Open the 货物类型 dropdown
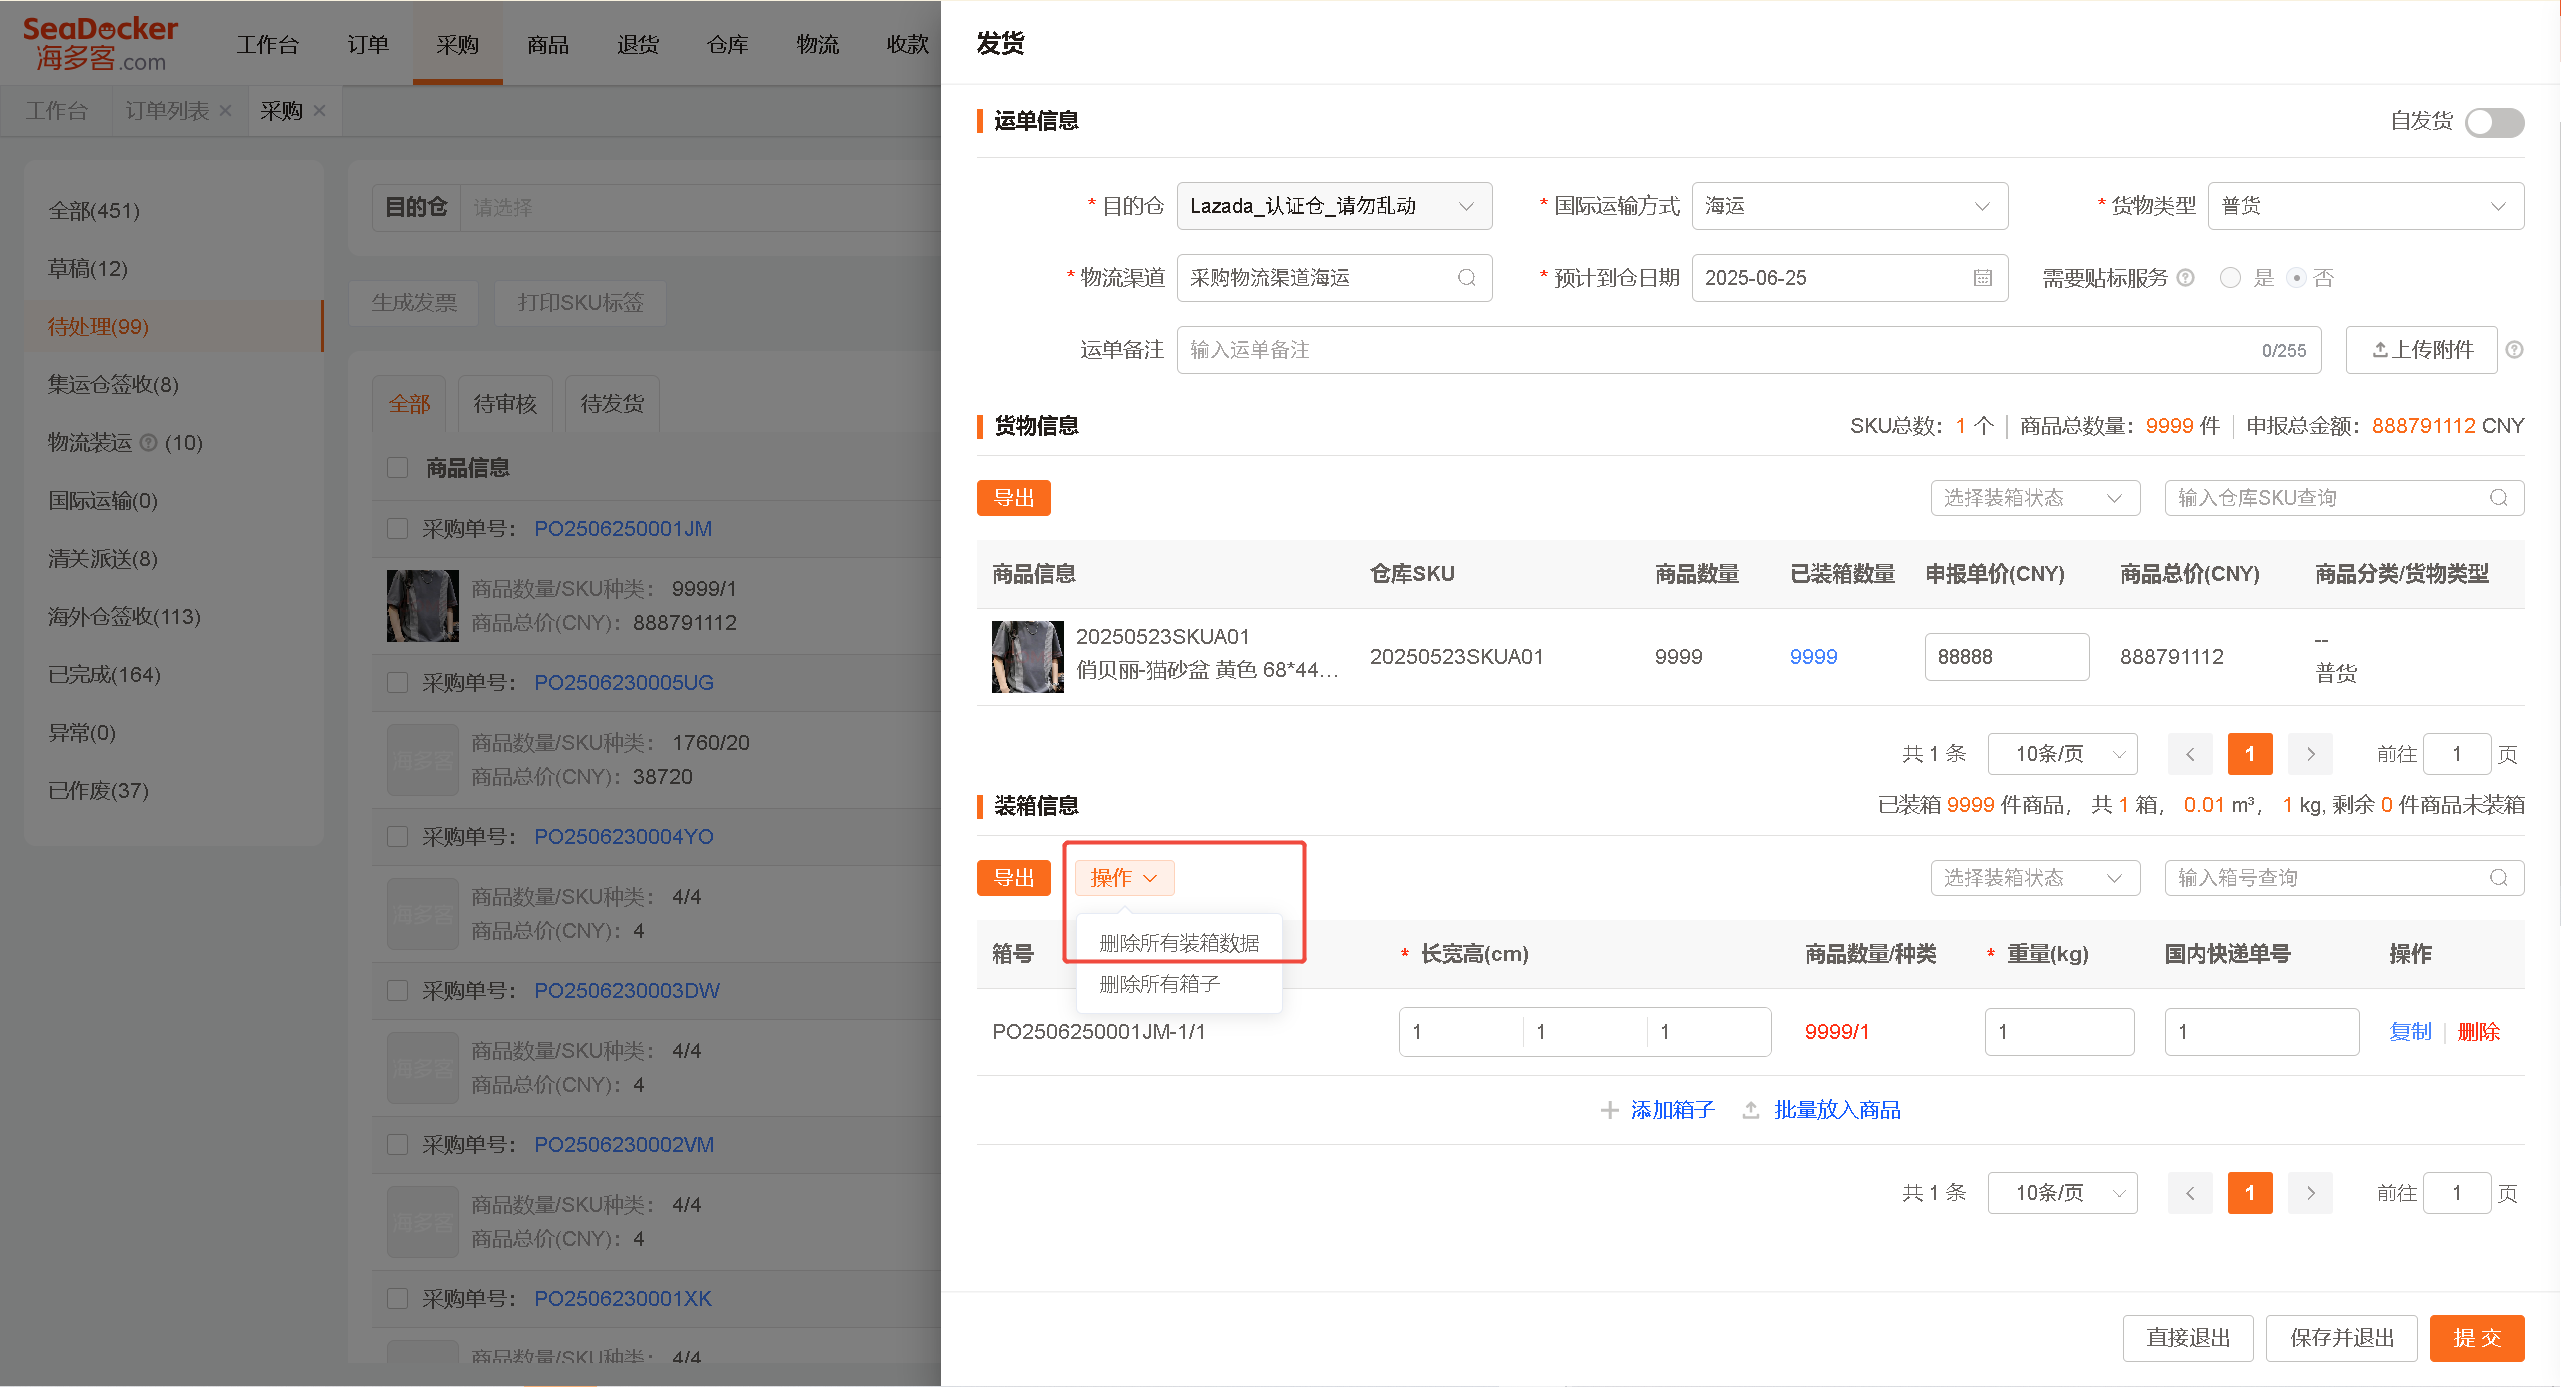This screenshot has height=1387, width=2561. click(x=2366, y=206)
